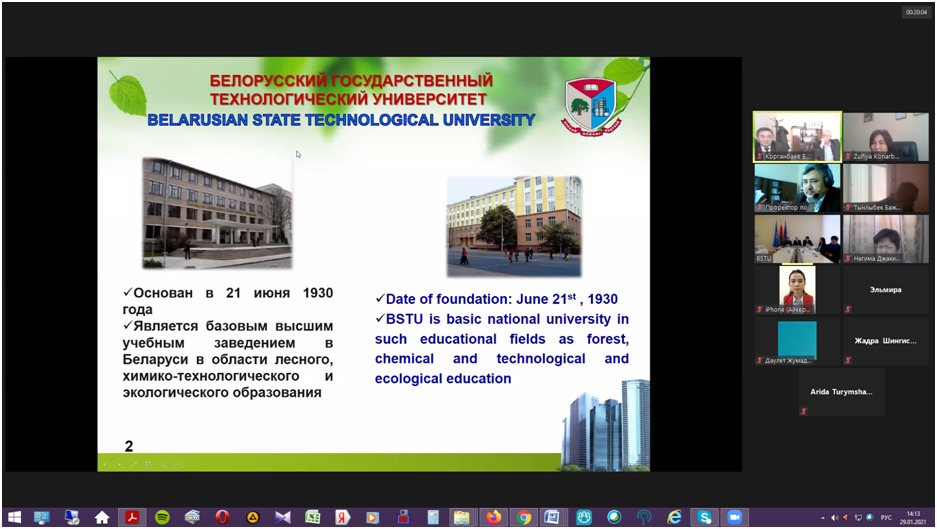Screen dimensions: 937x529
Task: Select Arida Turymsha participant tile
Action: coord(841,393)
